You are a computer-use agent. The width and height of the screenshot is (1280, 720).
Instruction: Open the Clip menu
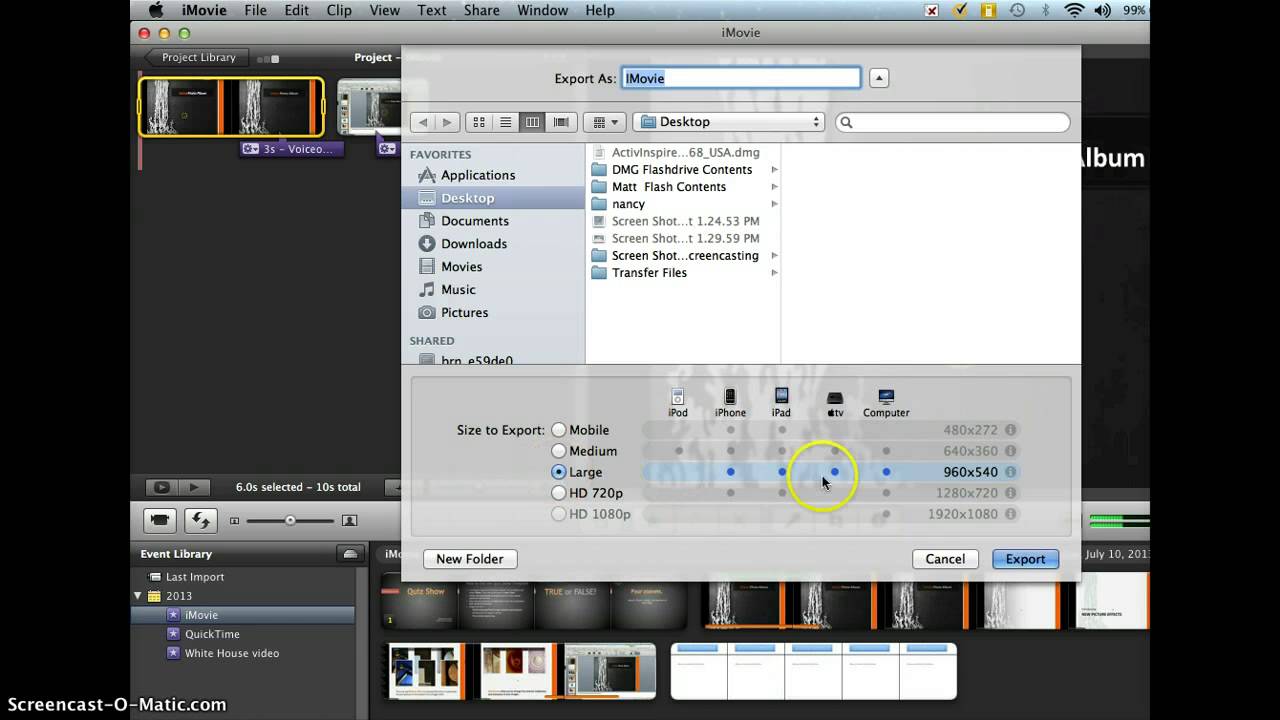point(339,10)
